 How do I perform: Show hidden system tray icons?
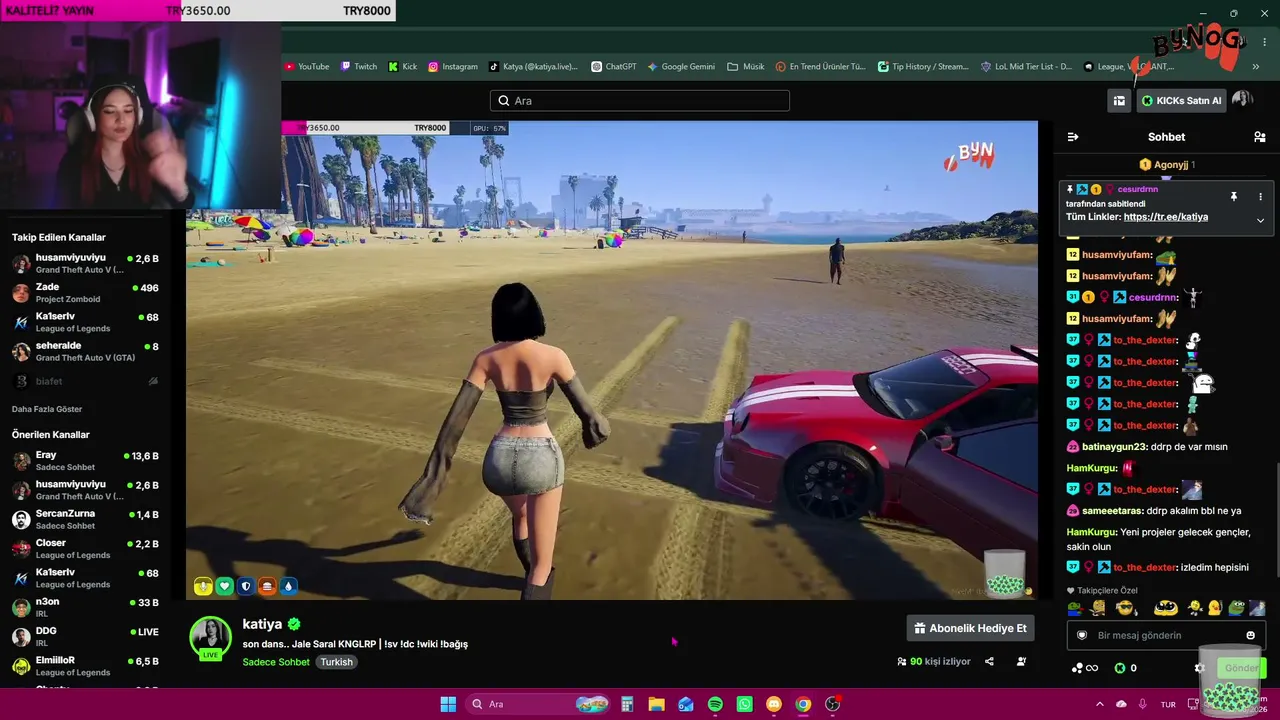pos(1100,704)
